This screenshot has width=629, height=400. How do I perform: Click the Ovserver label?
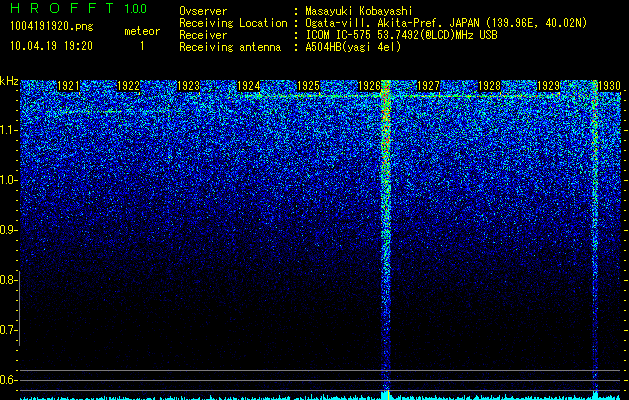[203, 11]
